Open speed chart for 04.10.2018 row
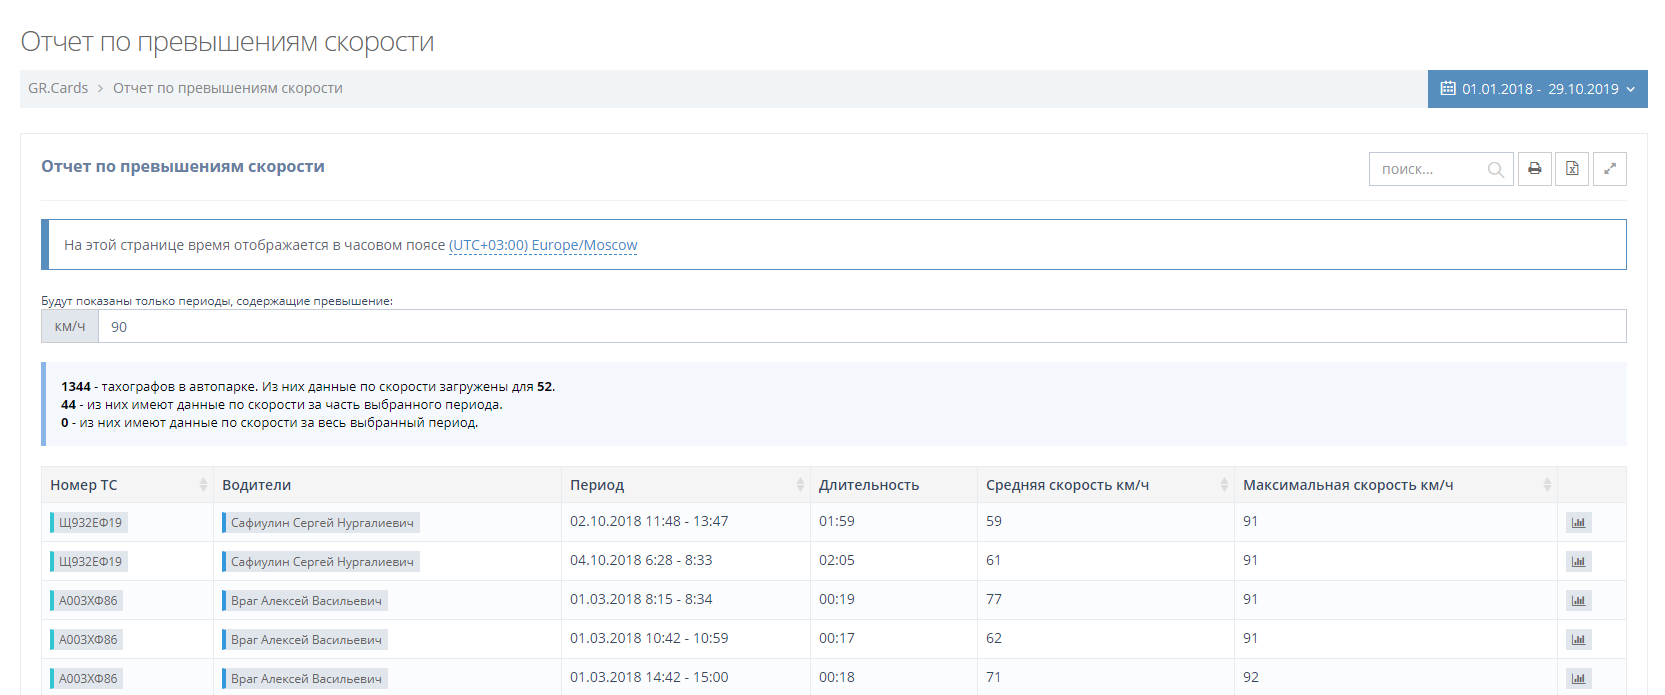This screenshot has height=695, width=1665. pyautogui.click(x=1578, y=562)
